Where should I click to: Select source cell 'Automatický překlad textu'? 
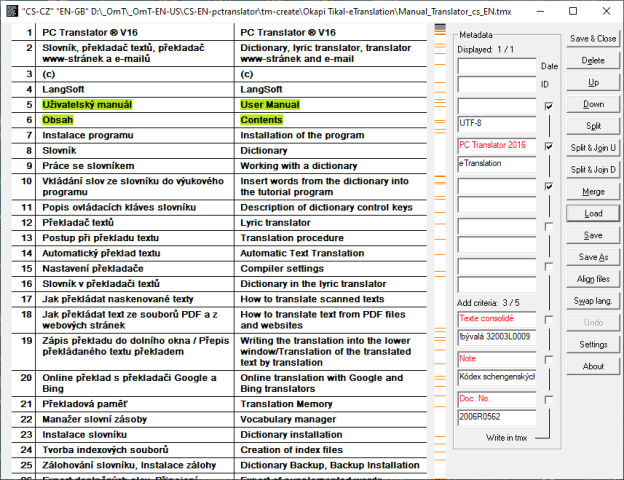click(x=135, y=253)
